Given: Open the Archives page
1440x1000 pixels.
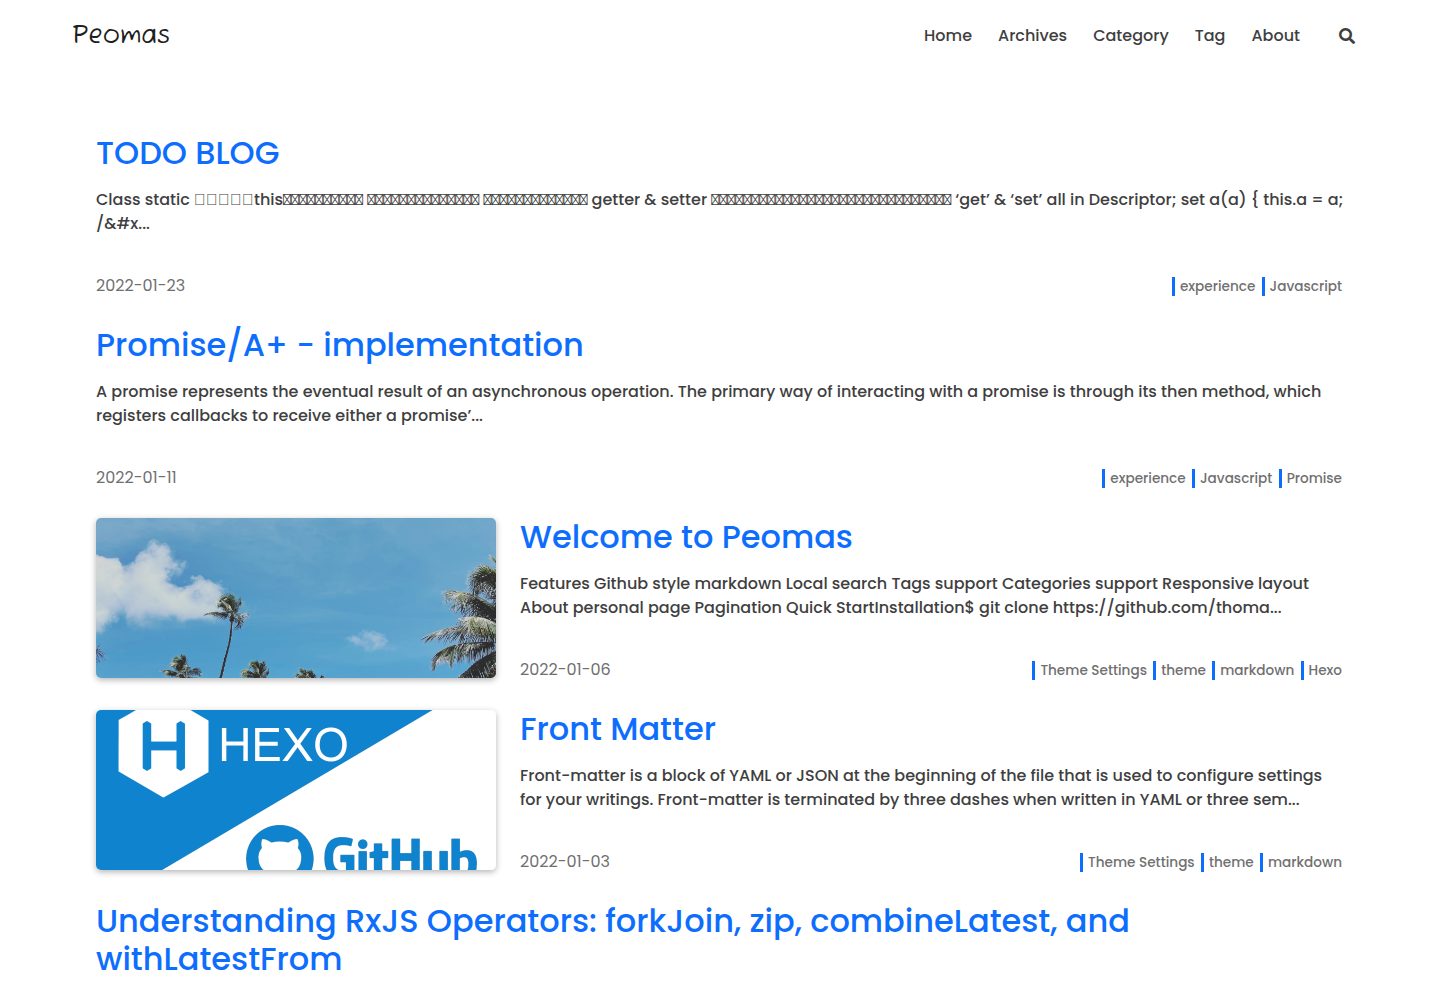Looking at the screenshot, I should 1032,35.
